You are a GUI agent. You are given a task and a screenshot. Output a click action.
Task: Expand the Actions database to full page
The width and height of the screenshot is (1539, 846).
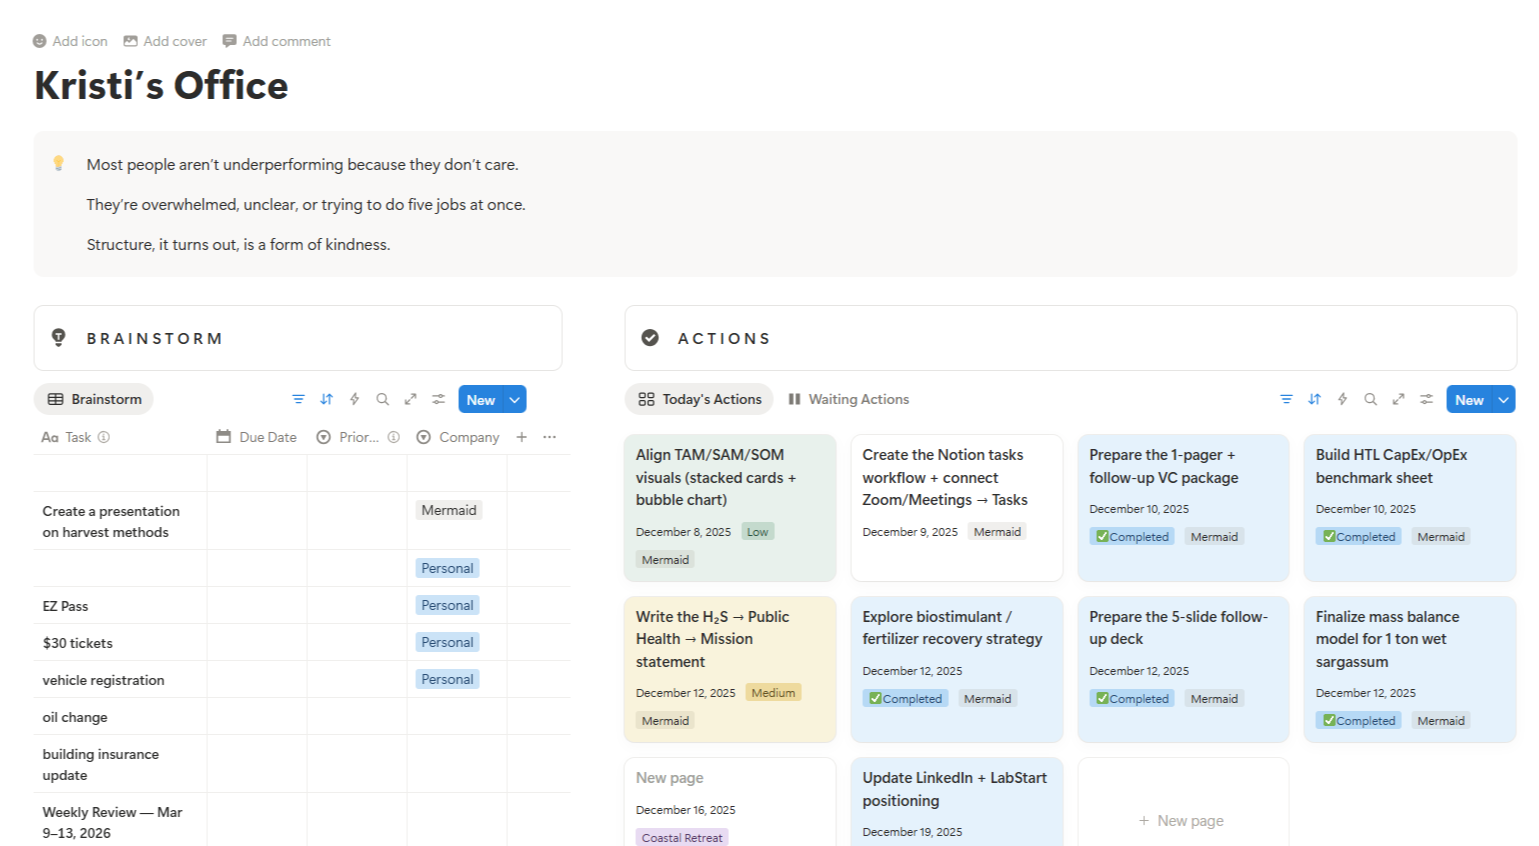coord(1399,398)
